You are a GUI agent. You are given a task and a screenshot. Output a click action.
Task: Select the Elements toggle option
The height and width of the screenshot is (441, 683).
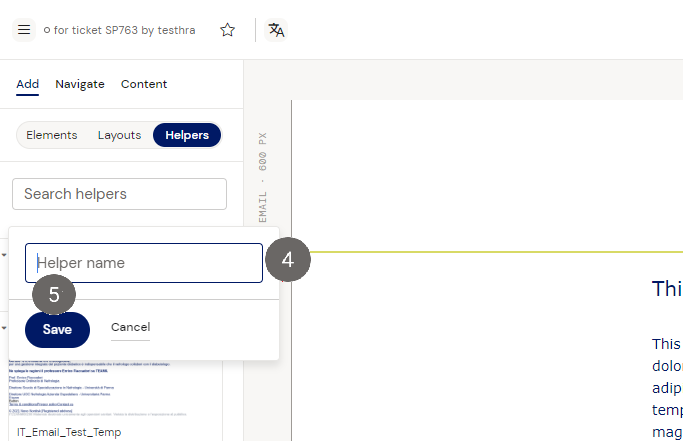coord(52,135)
